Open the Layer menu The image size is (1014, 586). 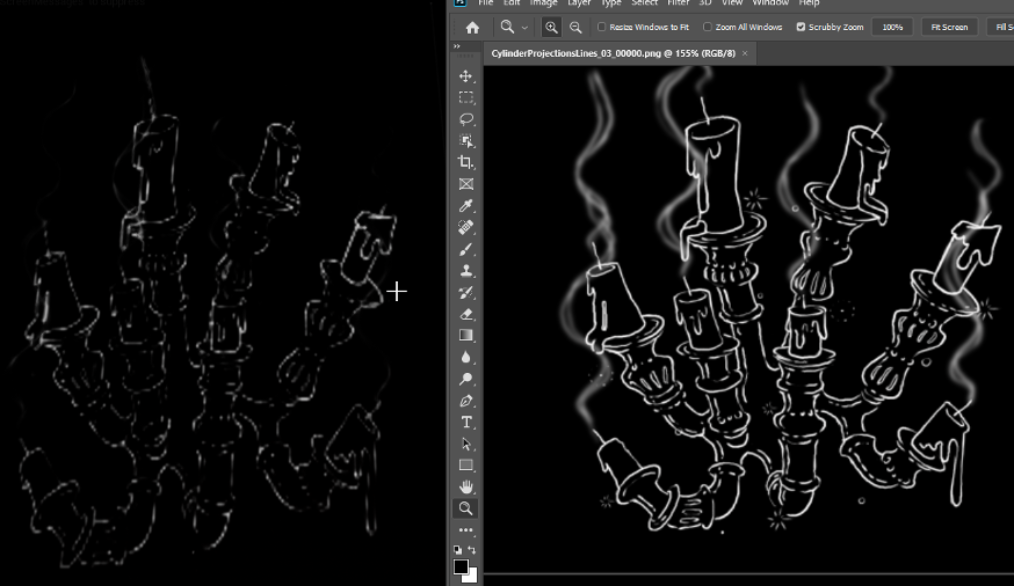point(579,3)
